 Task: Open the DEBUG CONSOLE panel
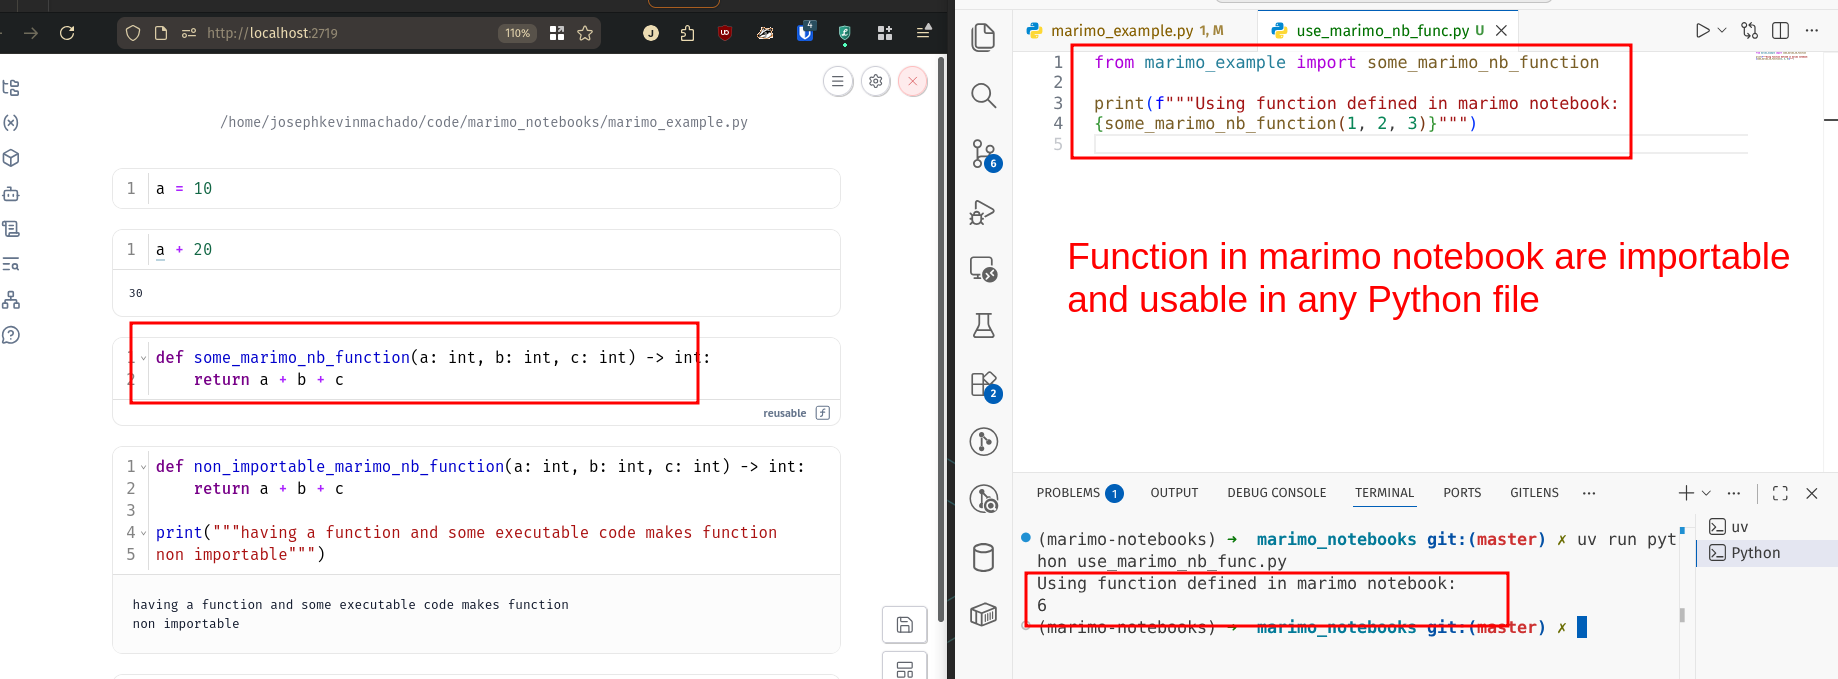pos(1276,493)
